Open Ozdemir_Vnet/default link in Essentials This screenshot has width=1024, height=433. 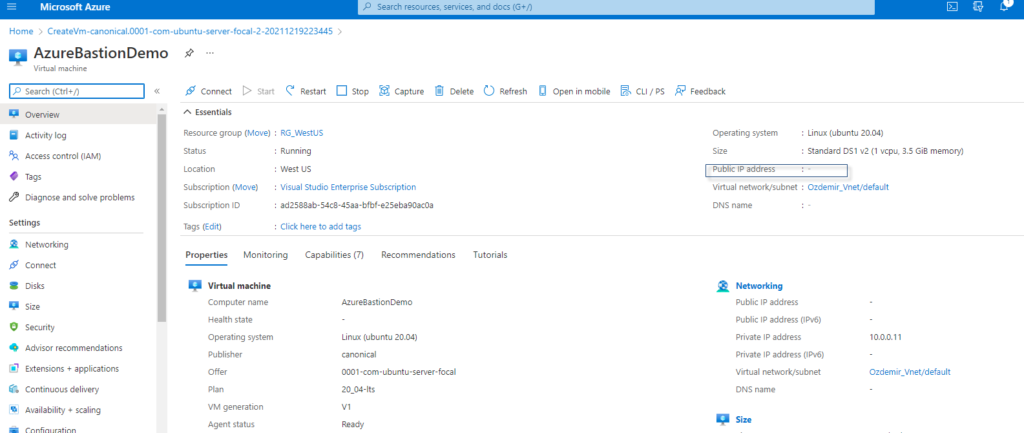(x=848, y=187)
